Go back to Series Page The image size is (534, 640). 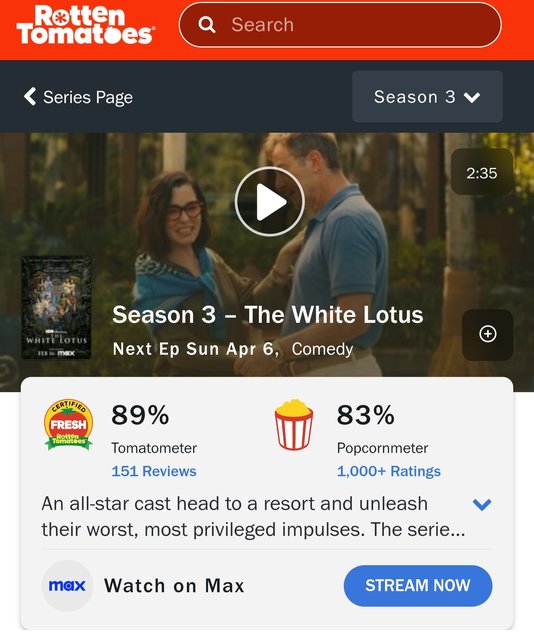click(x=78, y=97)
